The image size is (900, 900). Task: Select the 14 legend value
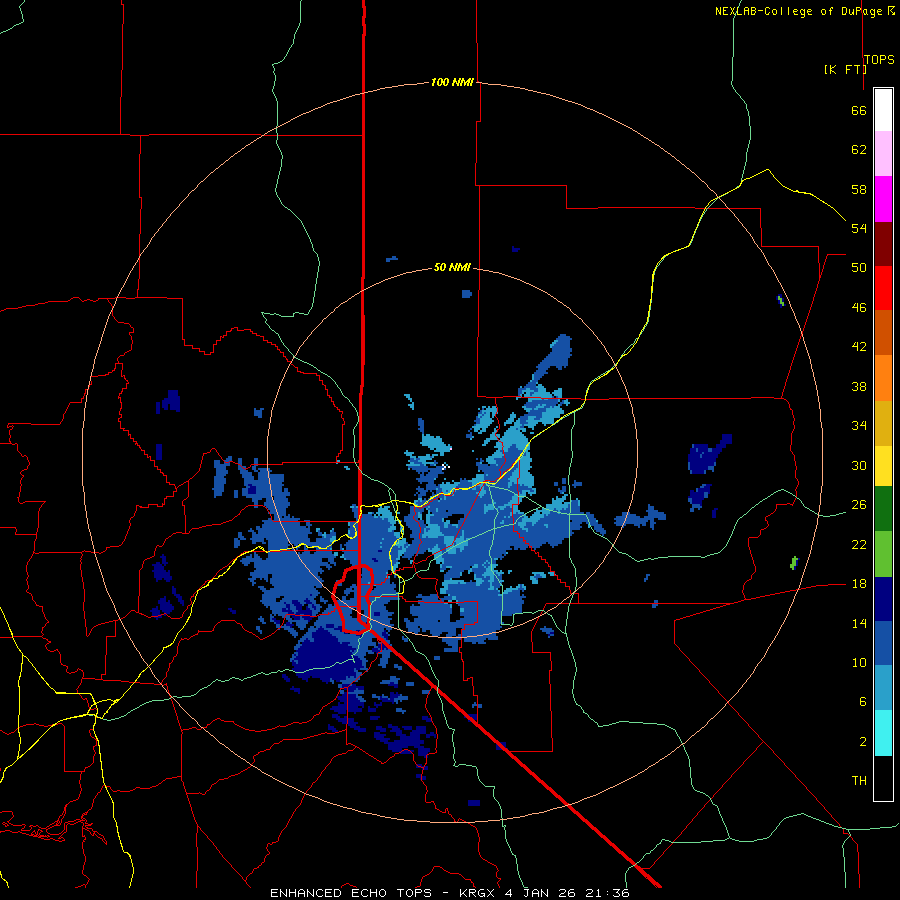click(859, 623)
